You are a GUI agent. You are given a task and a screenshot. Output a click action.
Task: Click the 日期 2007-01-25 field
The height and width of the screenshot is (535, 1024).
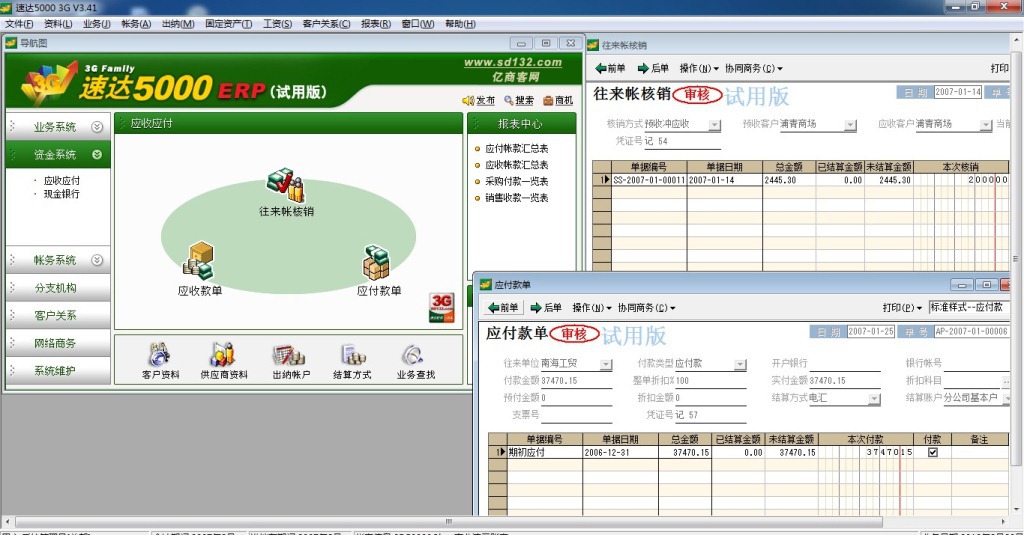click(871, 332)
